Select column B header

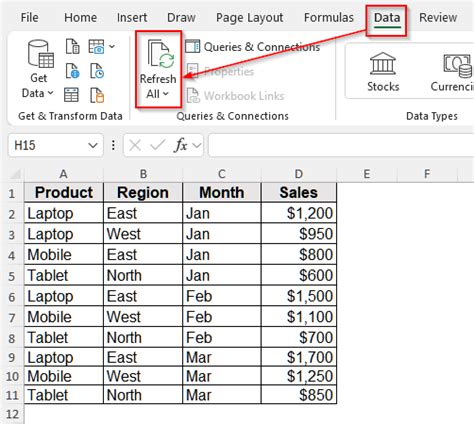point(143,174)
